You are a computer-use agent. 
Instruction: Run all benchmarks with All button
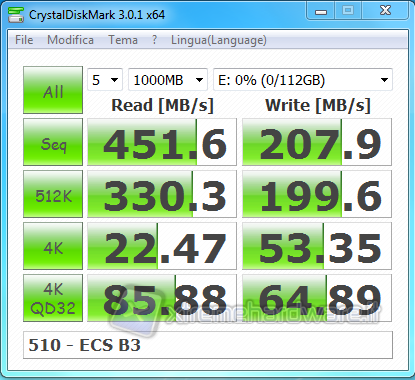pyautogui.click(x=53, y=90)
